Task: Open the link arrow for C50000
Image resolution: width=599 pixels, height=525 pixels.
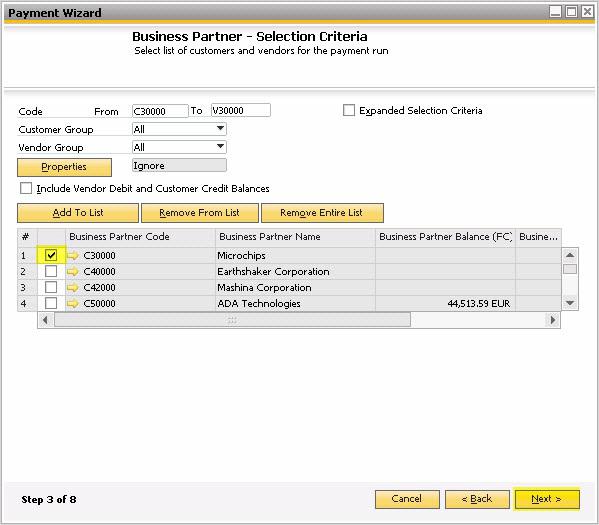Action: pyautogui.click(x=73, y=303)
